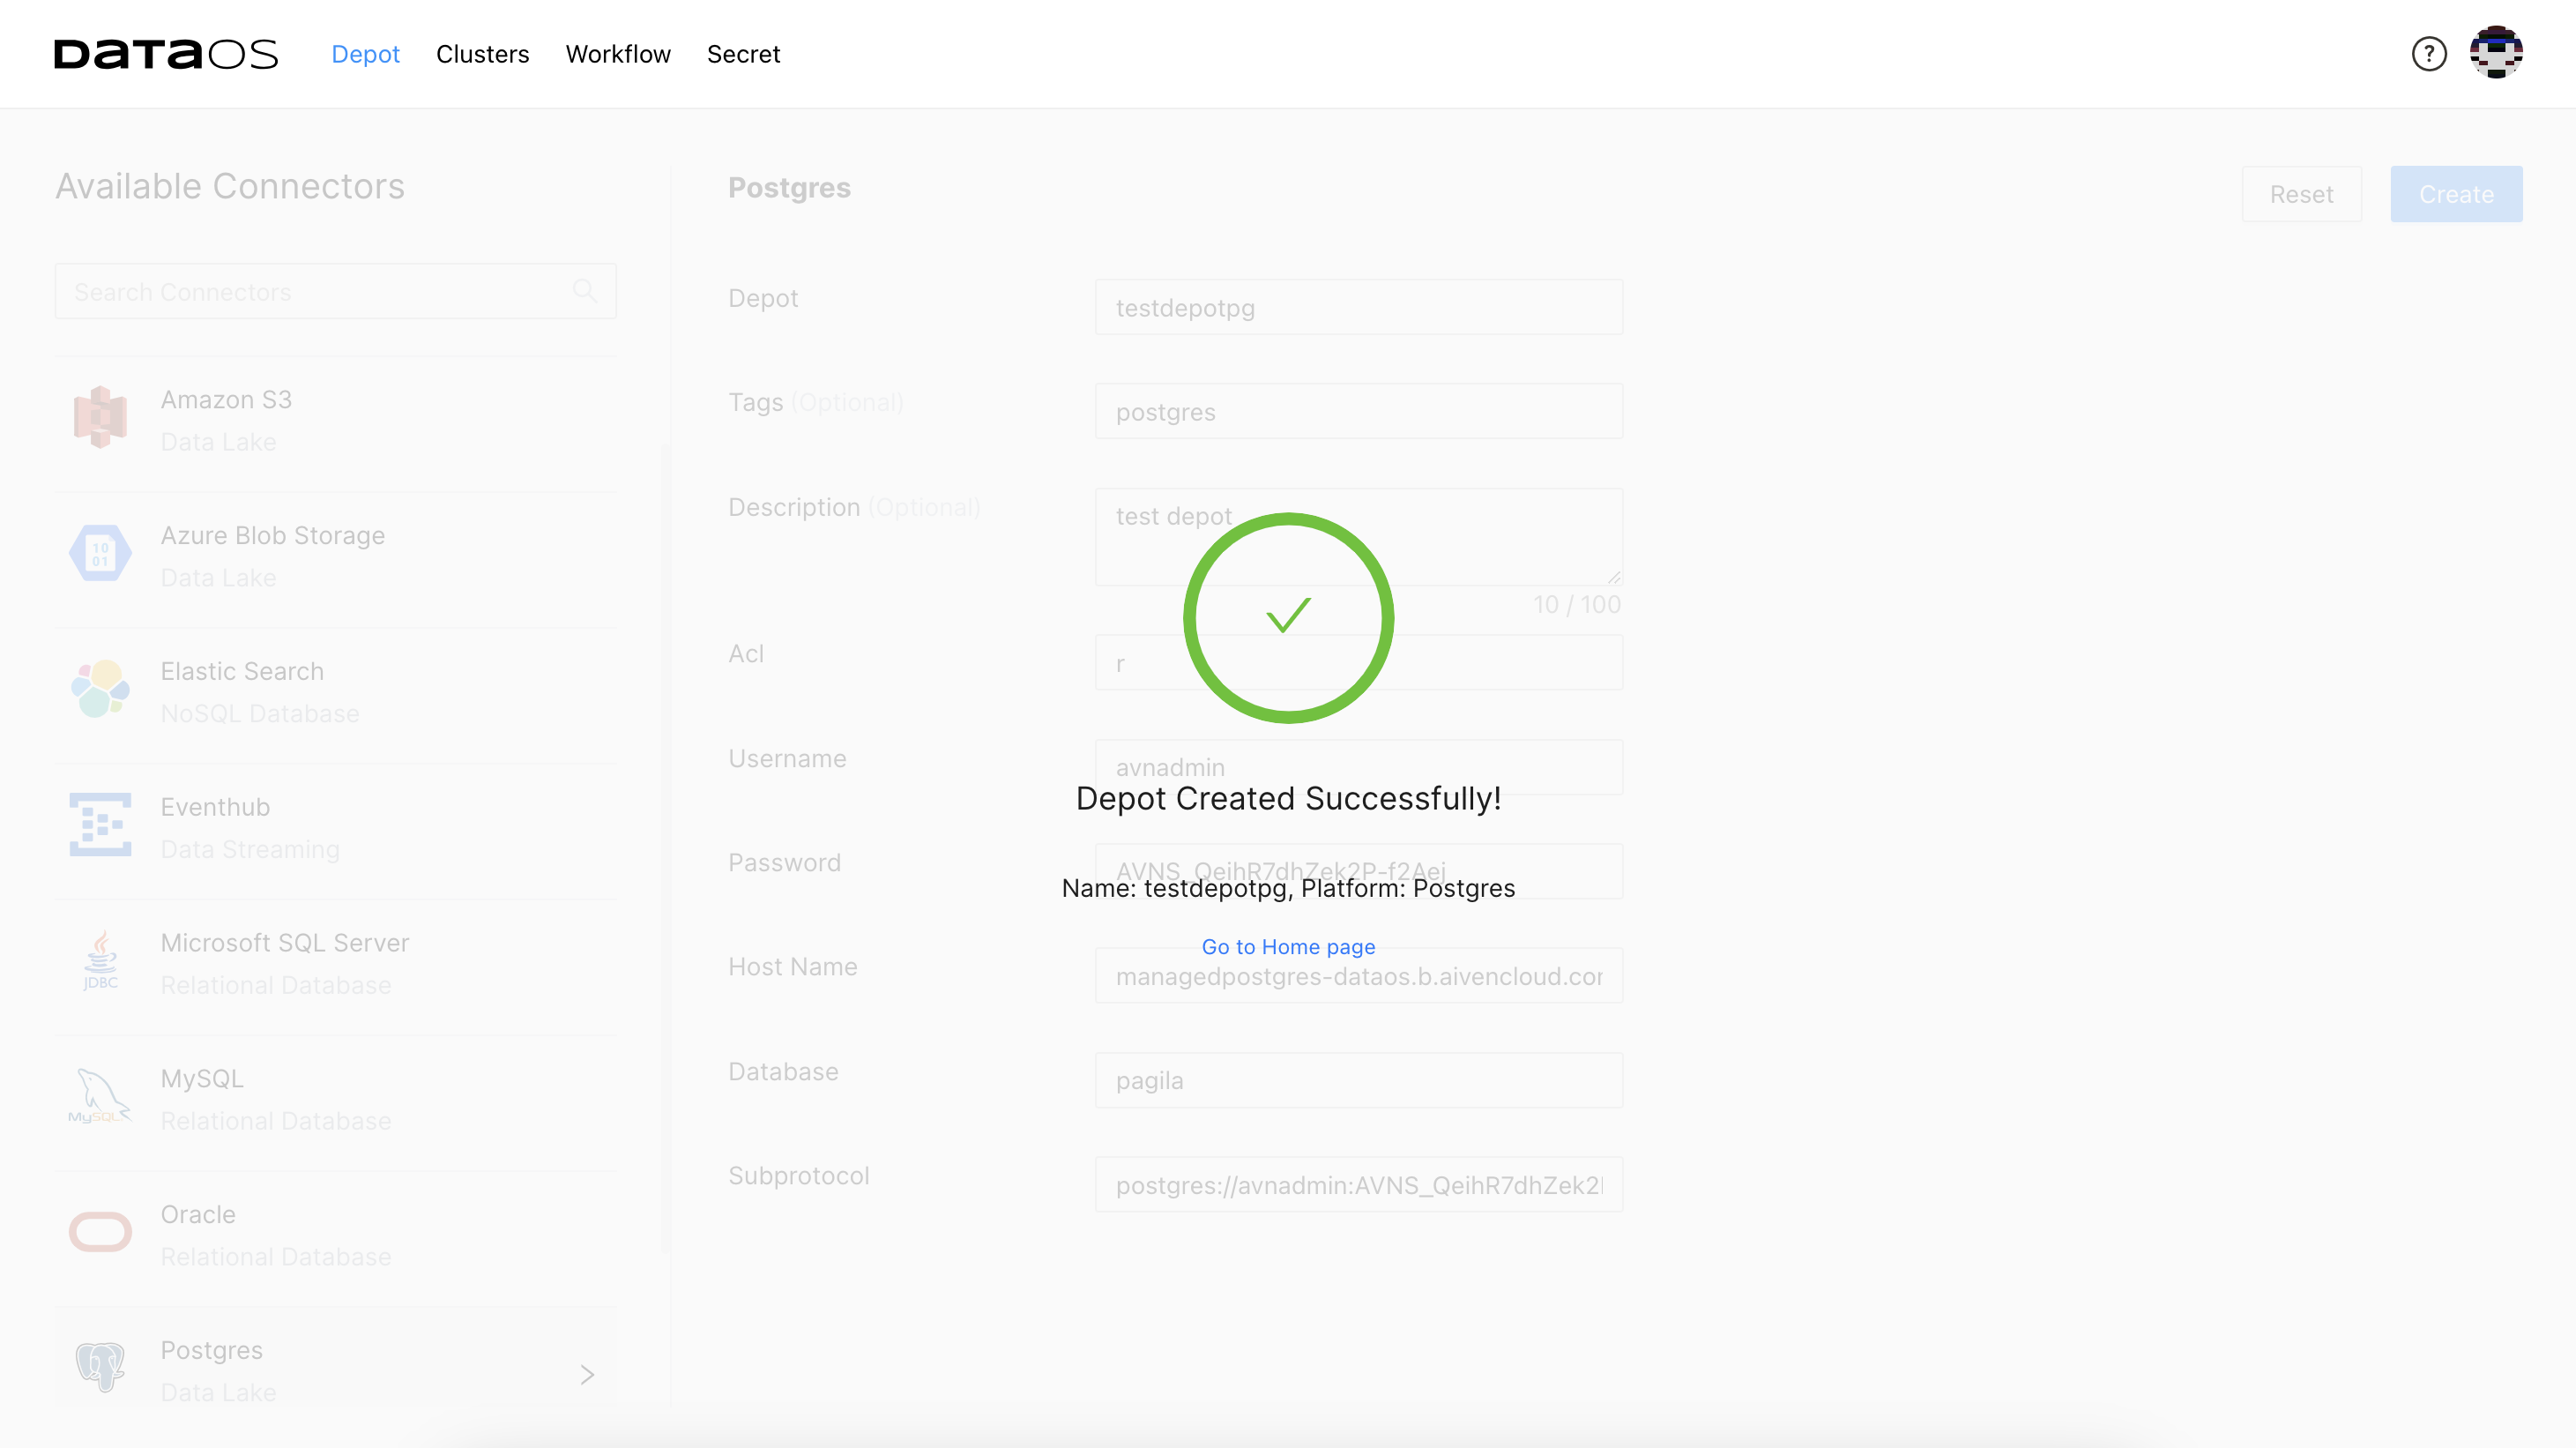Expand the Postgres connector chevron
Image resolution: width=2576 pixels, height=1448 pixels.
587,1375
